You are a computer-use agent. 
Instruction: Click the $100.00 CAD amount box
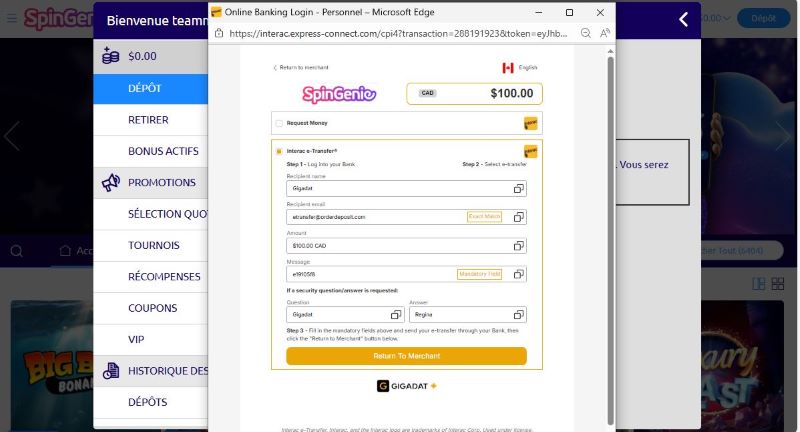pyautogui.click(x=474, y=93)
